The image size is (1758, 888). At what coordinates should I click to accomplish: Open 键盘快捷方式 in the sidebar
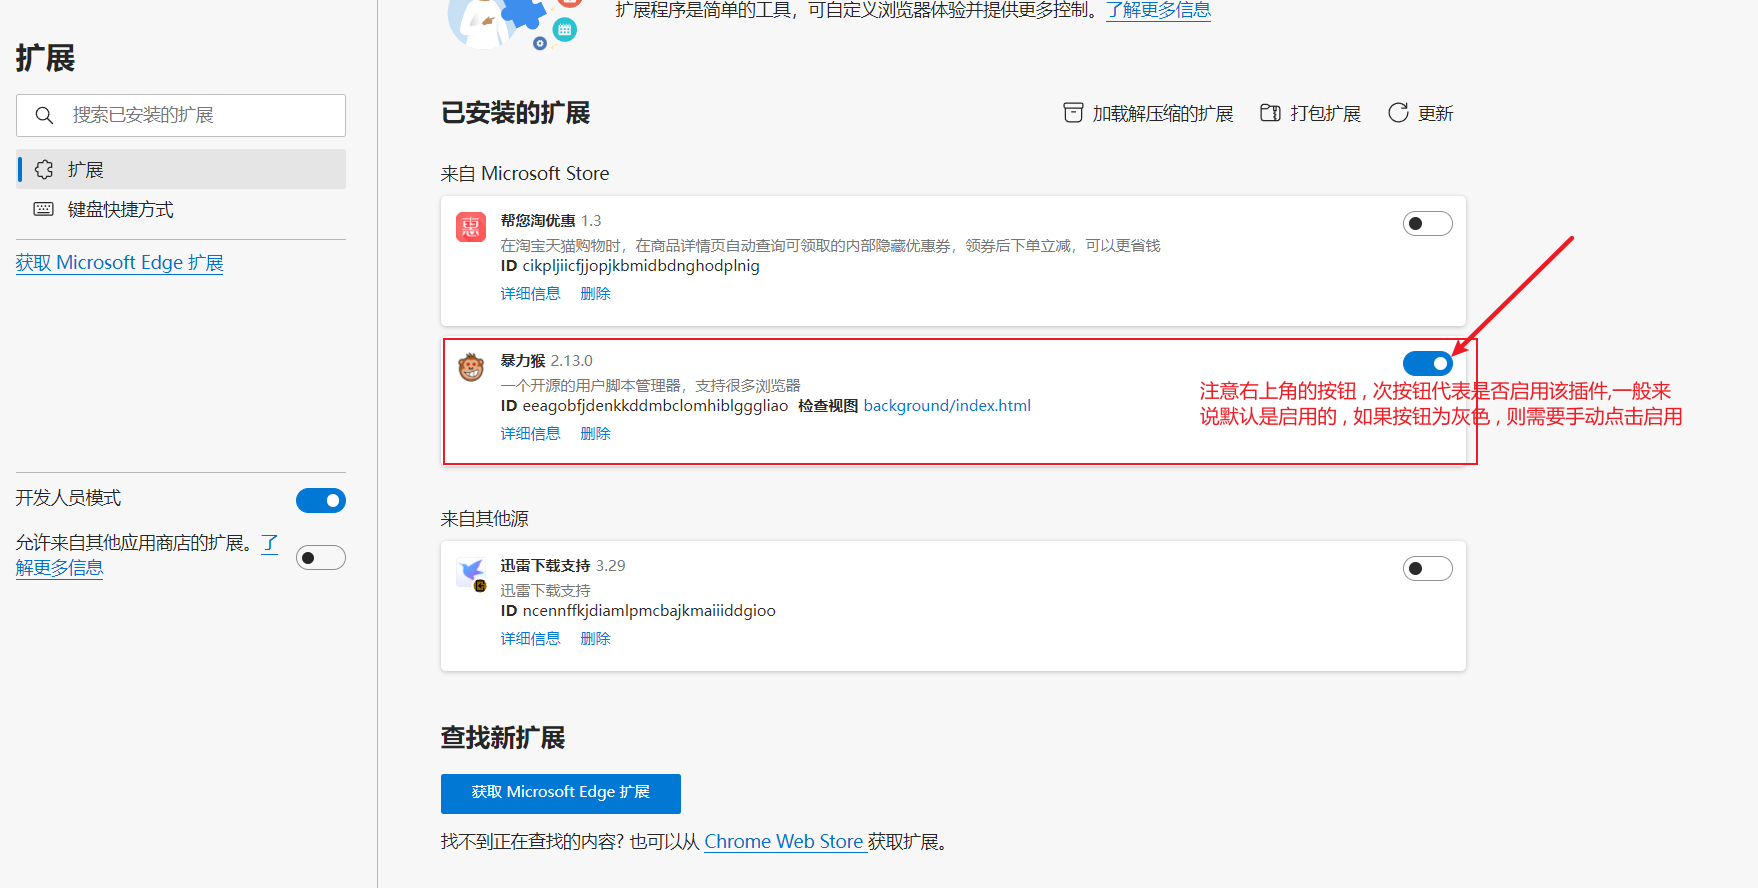click(x=120, y=210)
